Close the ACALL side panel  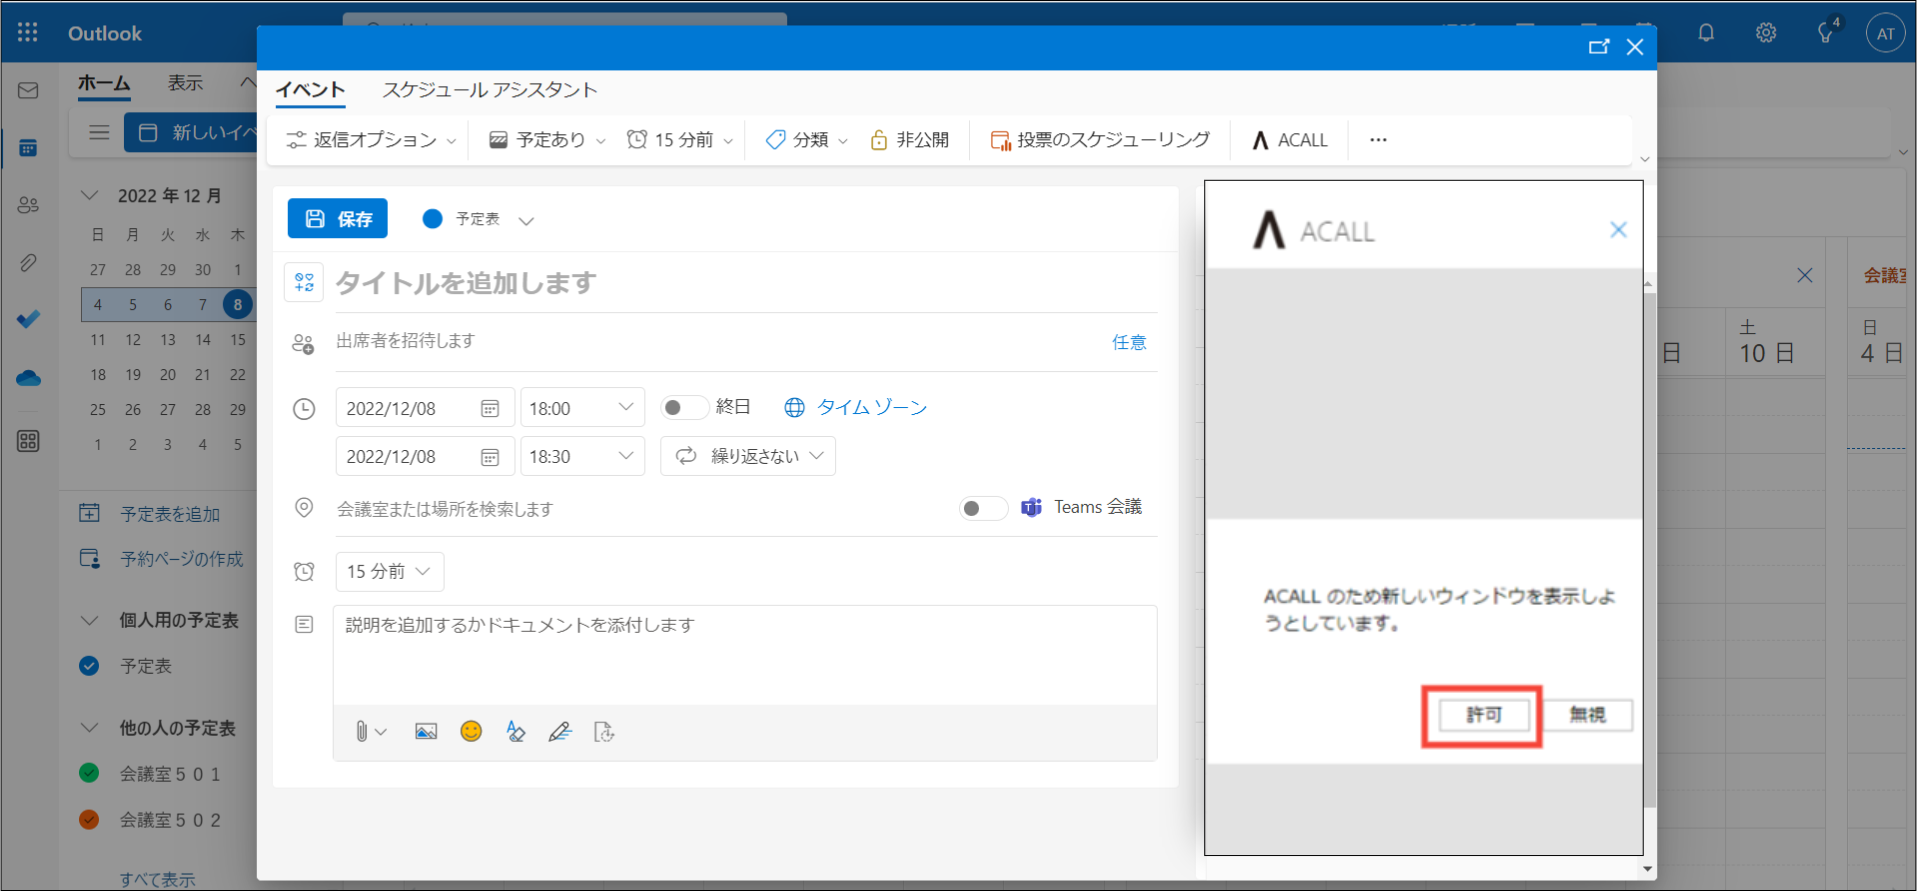(1618, 230)
